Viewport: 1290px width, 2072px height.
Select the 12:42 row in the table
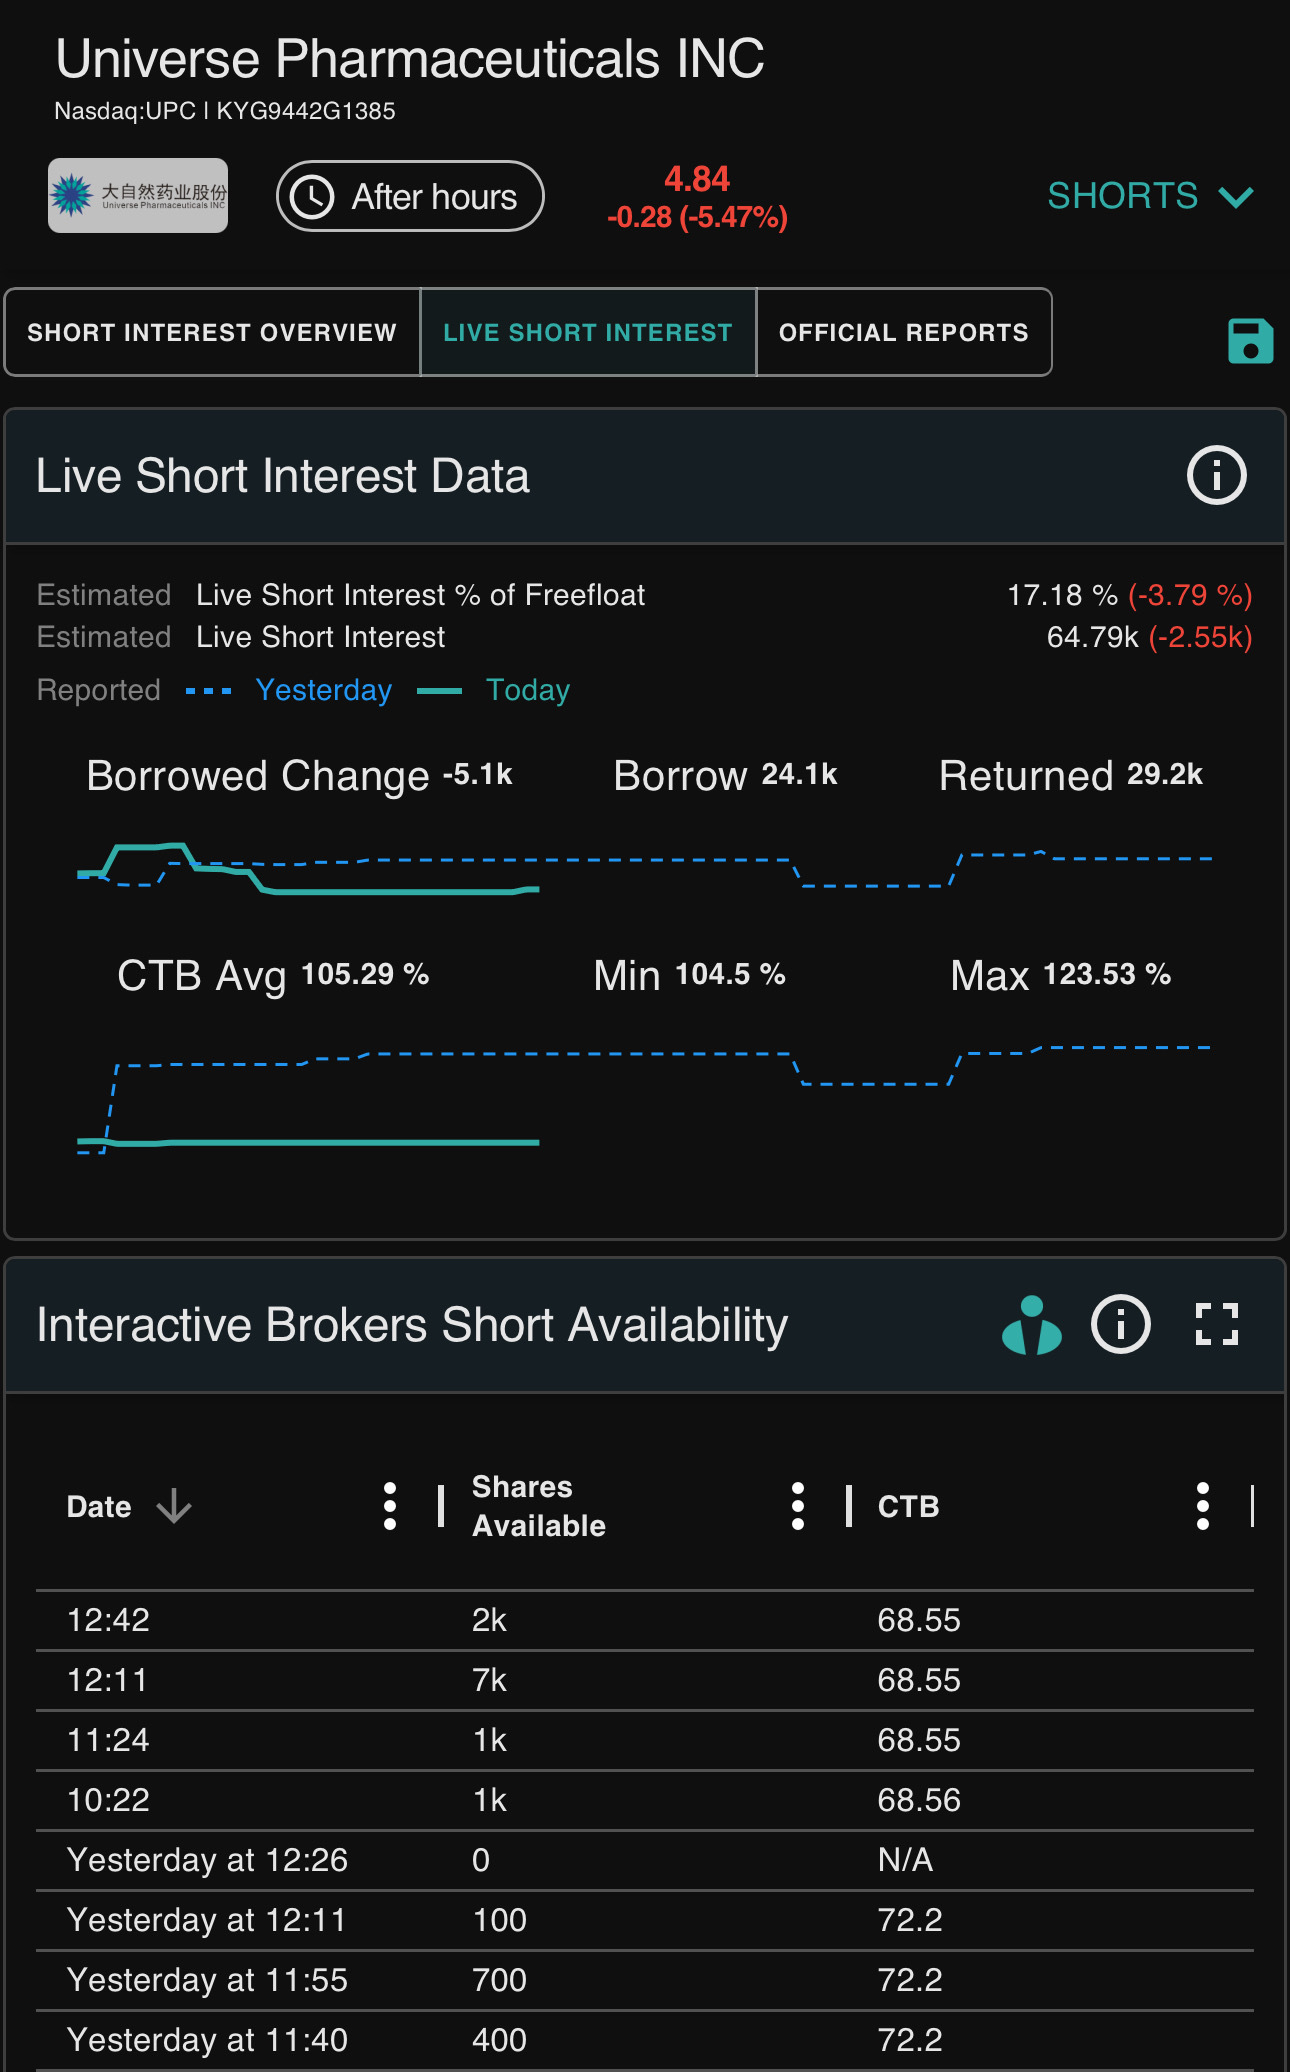point(645,1620)
